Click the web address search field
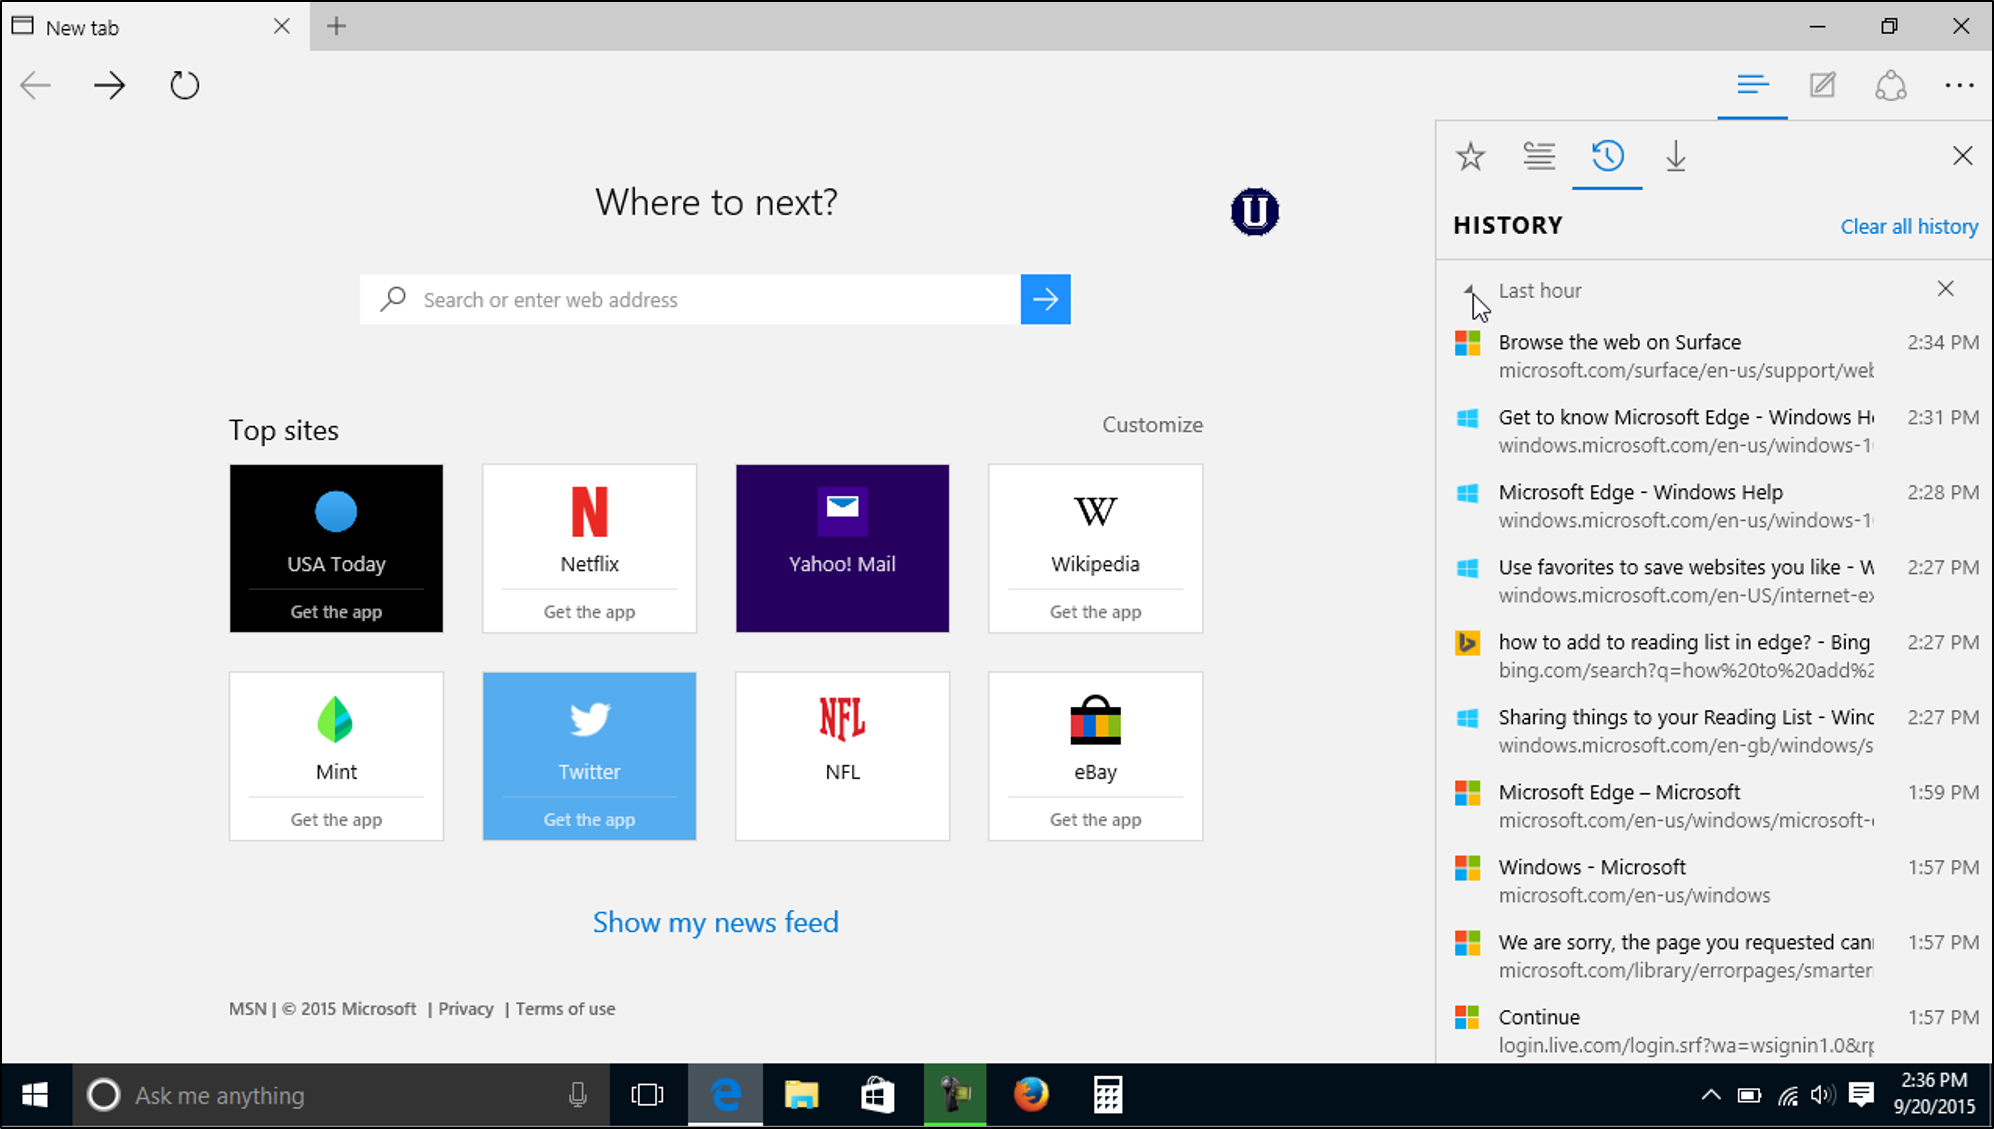The image size is (1994, 1129). [x=690, y=299]
